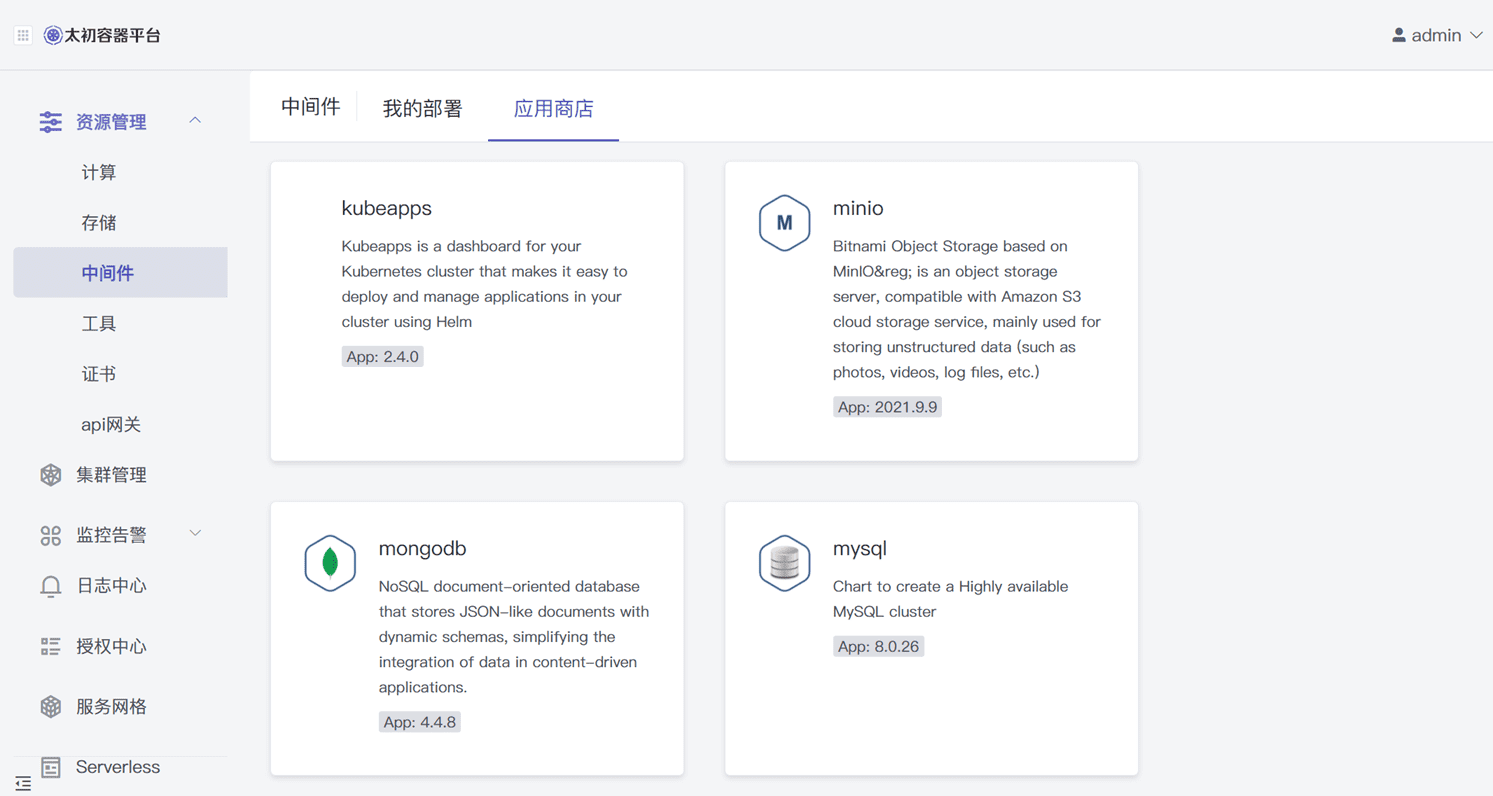Click kubeapps App: 2.4.0 version tag
This screenshot has height=796, width=1493.
coord(382,357)
